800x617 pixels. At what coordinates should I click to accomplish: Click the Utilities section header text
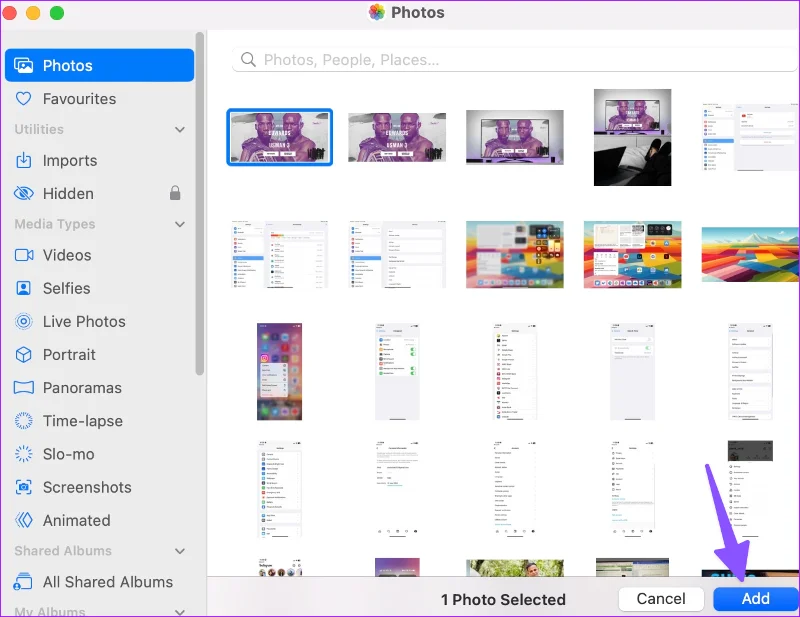(39, 129)
